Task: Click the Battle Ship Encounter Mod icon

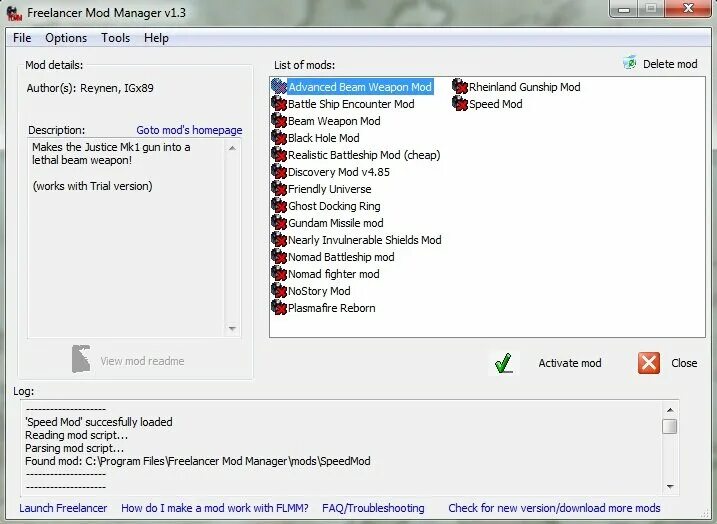Action: coord(279,103)
